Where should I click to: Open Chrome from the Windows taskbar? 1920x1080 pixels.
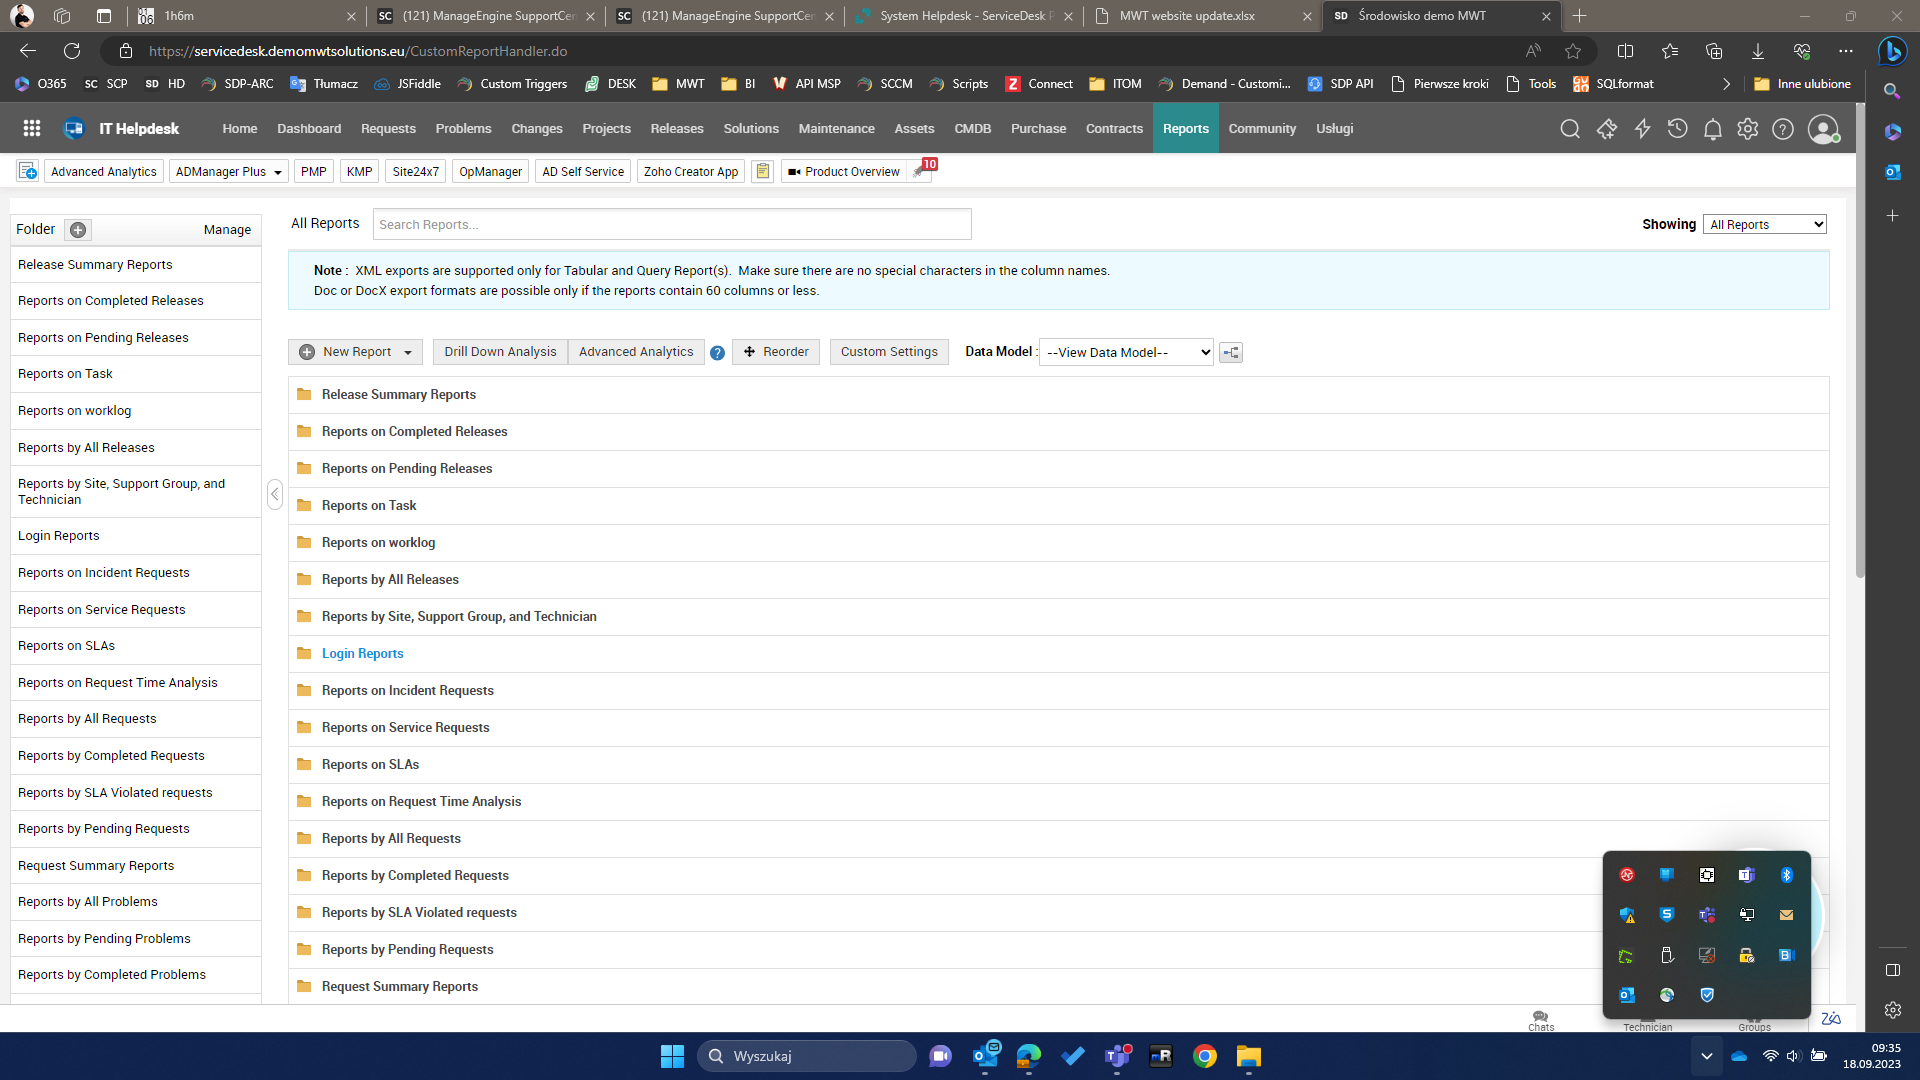[1204, 1057]
